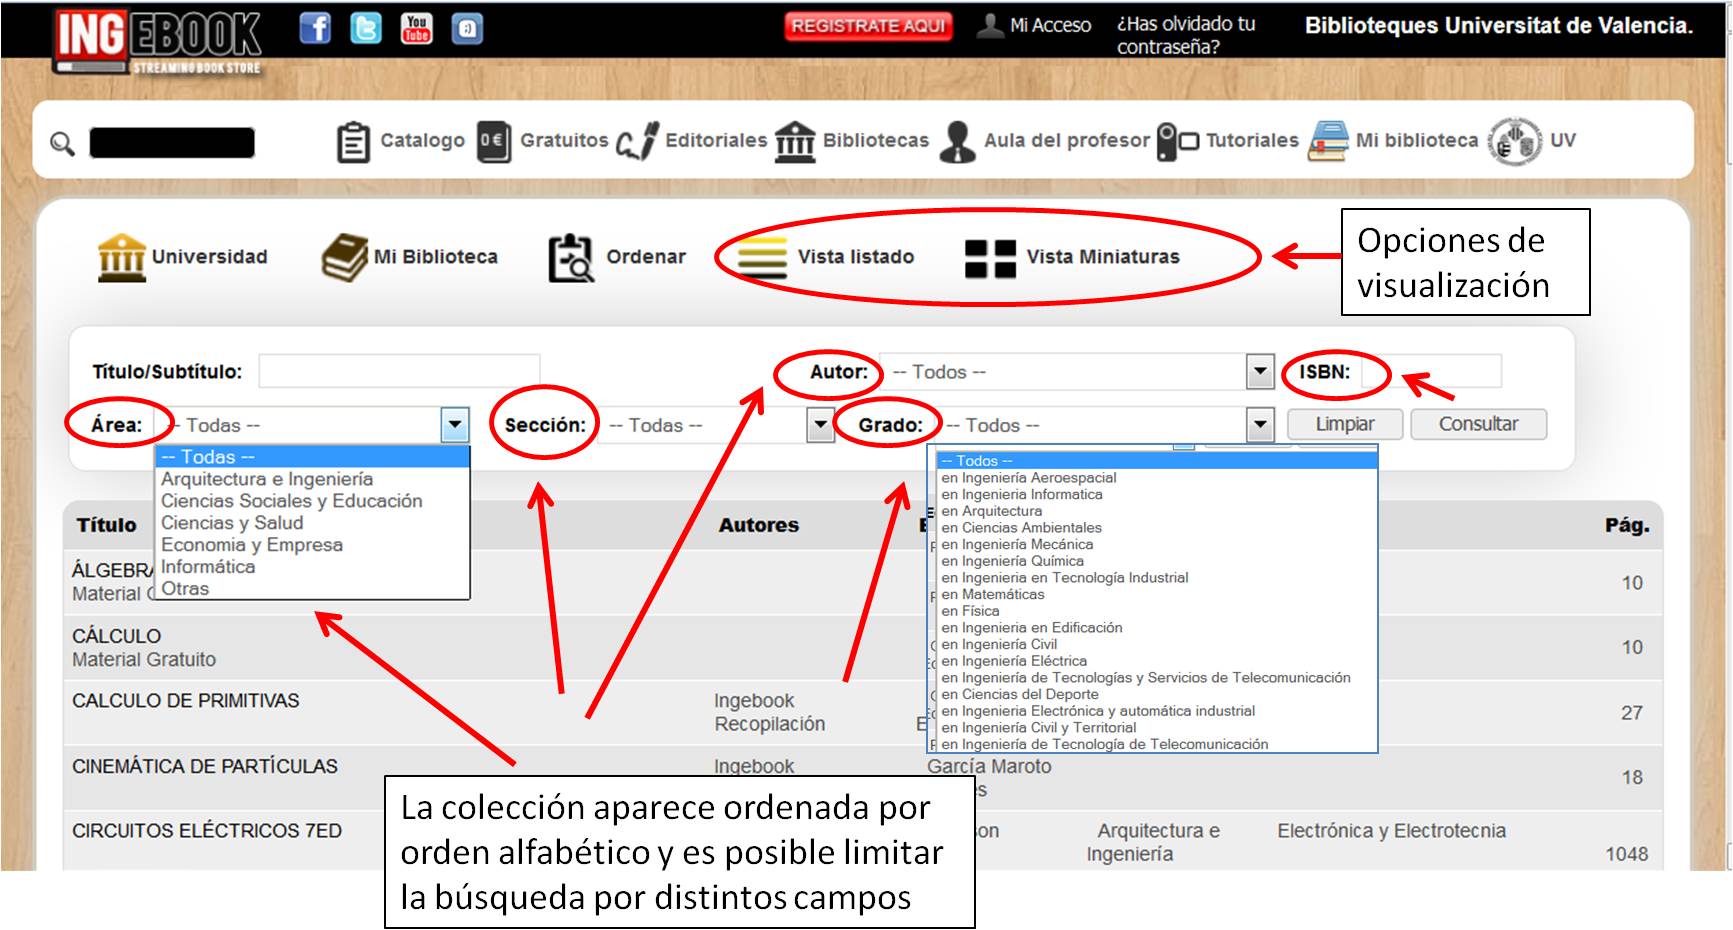Screen dimensions: 1733x930
Task: Open the Bibliotecas building icon
Action: tap(795, 141)
